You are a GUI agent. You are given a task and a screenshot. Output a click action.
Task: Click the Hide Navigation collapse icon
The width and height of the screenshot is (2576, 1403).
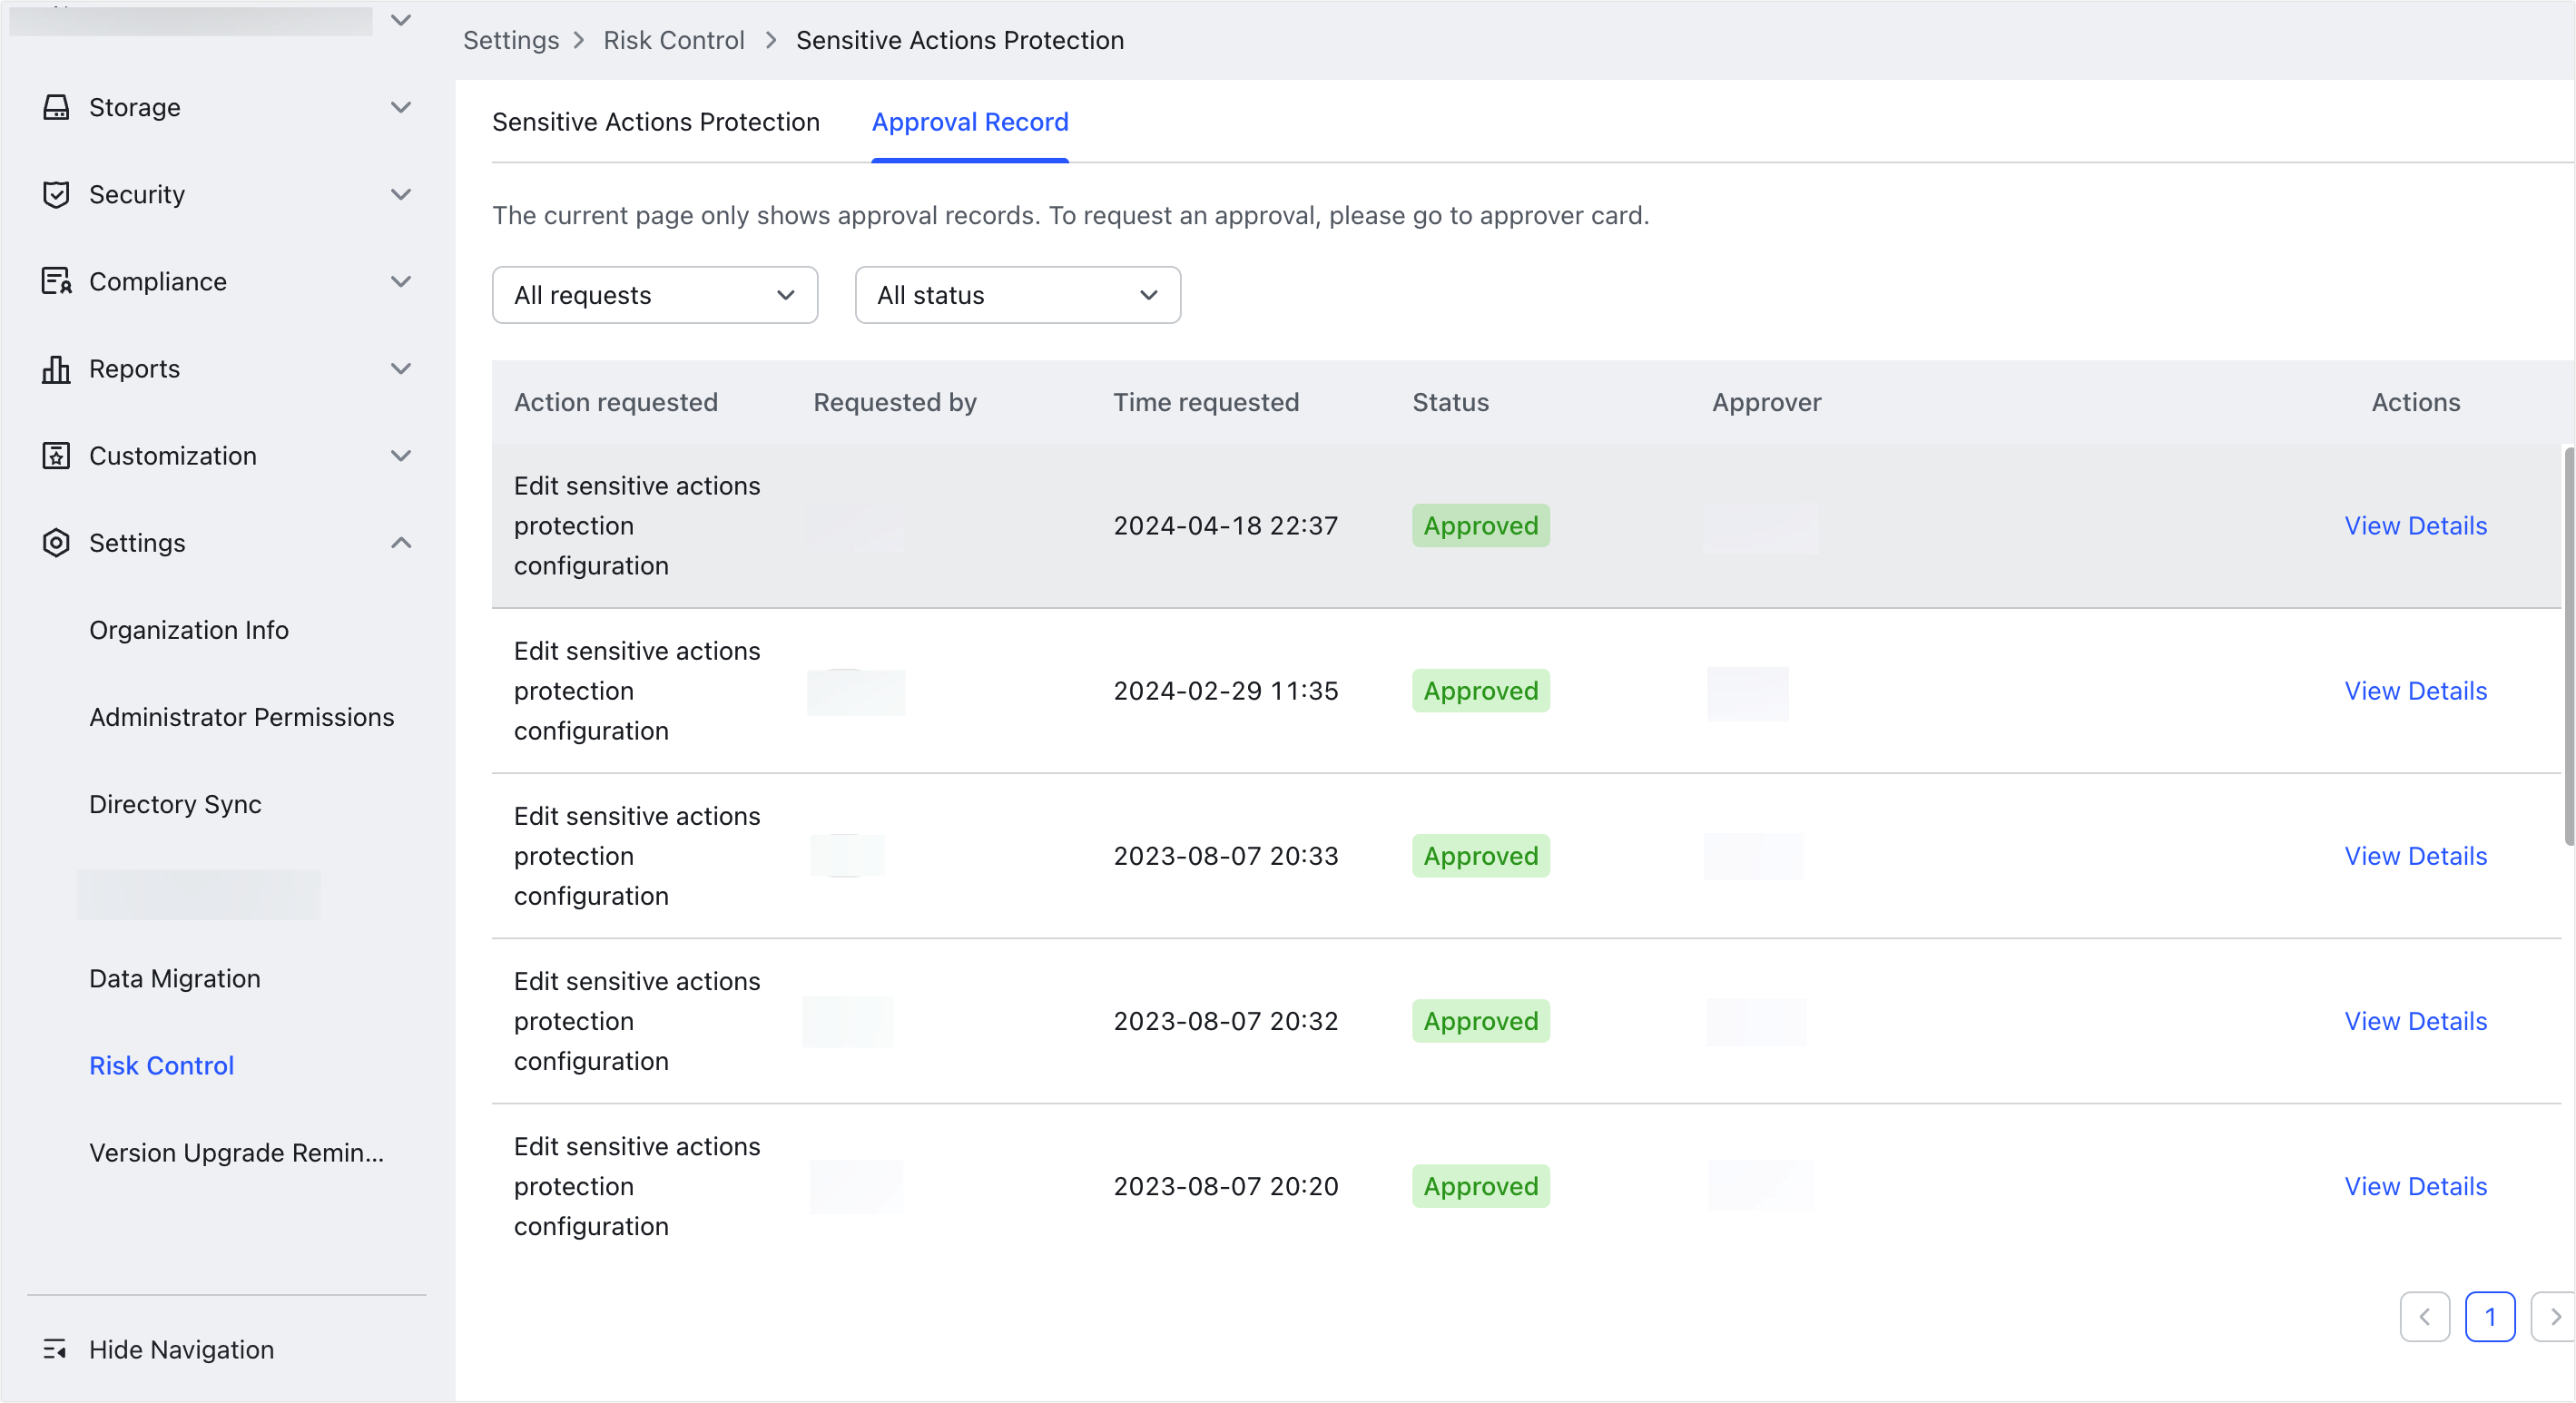point(55,1349)
